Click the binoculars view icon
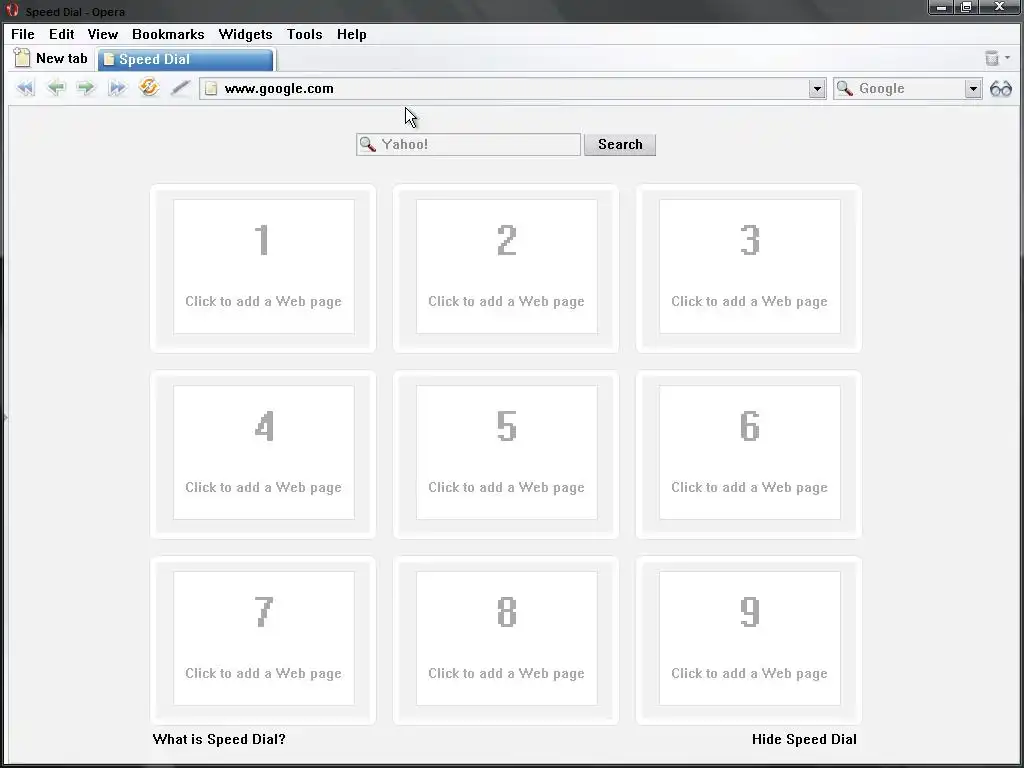 [1000, 89]
